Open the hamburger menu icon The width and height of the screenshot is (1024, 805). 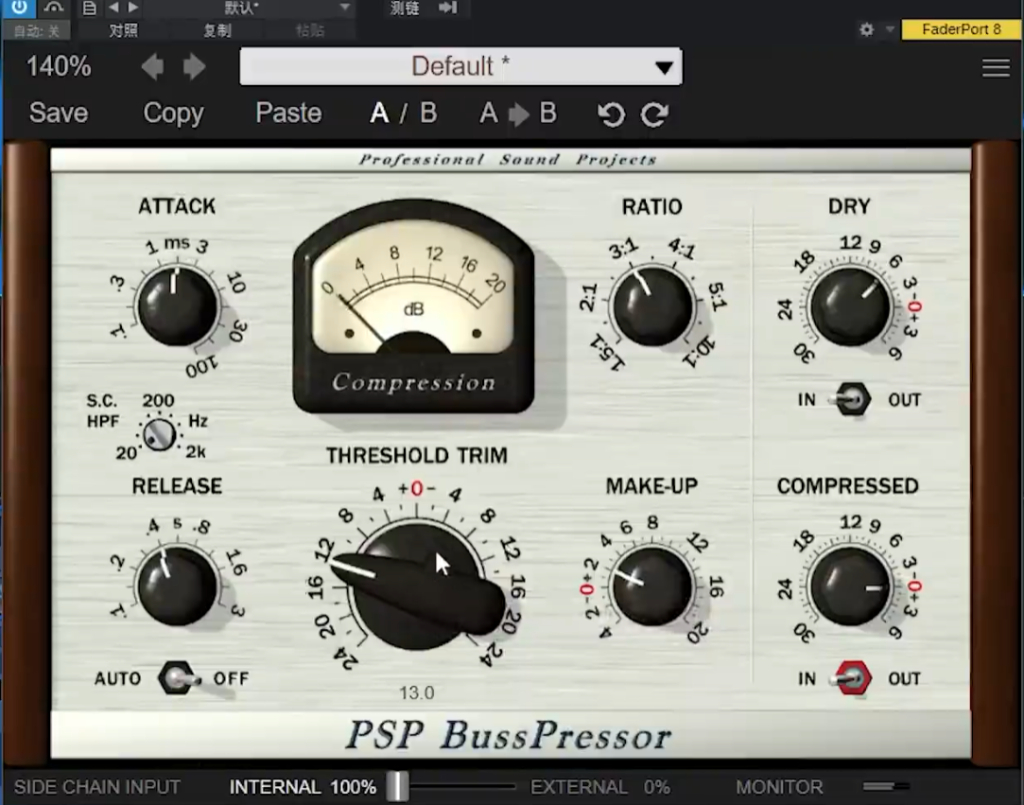pyautogui.click(x=995, y=68)
